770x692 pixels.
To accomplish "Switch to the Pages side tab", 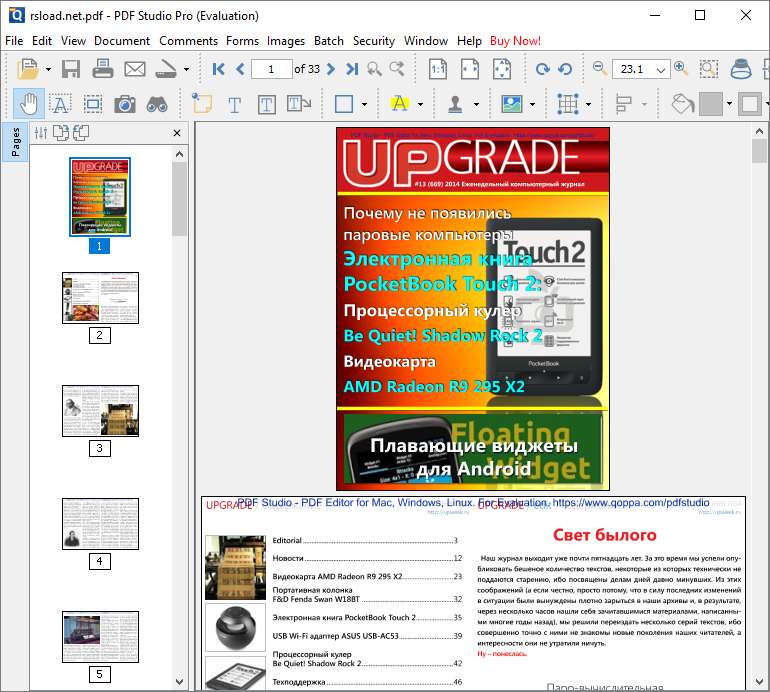I will tap(15, 143).
